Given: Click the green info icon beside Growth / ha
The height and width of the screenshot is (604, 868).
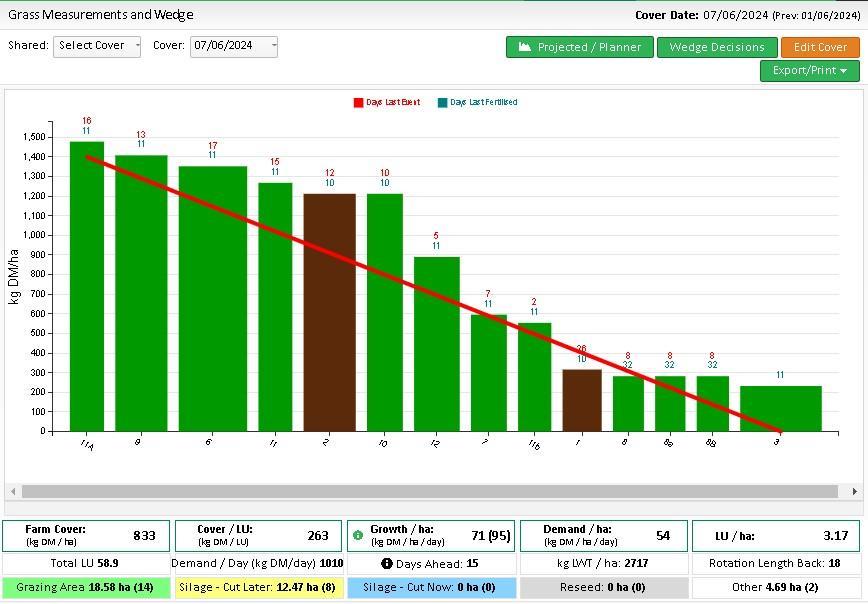Looking at the screenshot, I should coord(359,535).
